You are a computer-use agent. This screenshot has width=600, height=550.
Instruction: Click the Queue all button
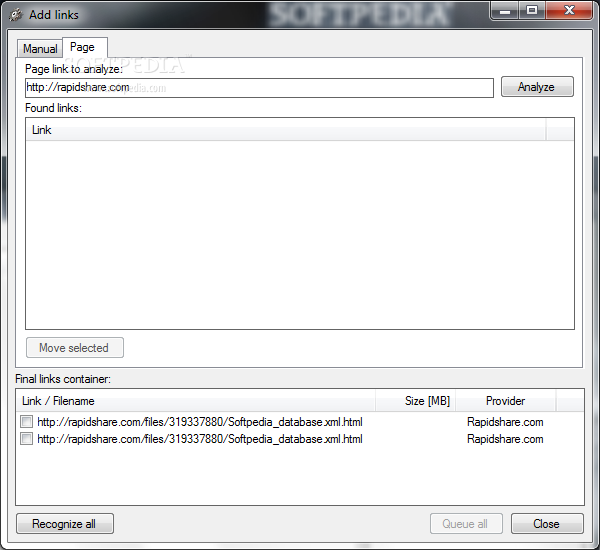[466, 524]
